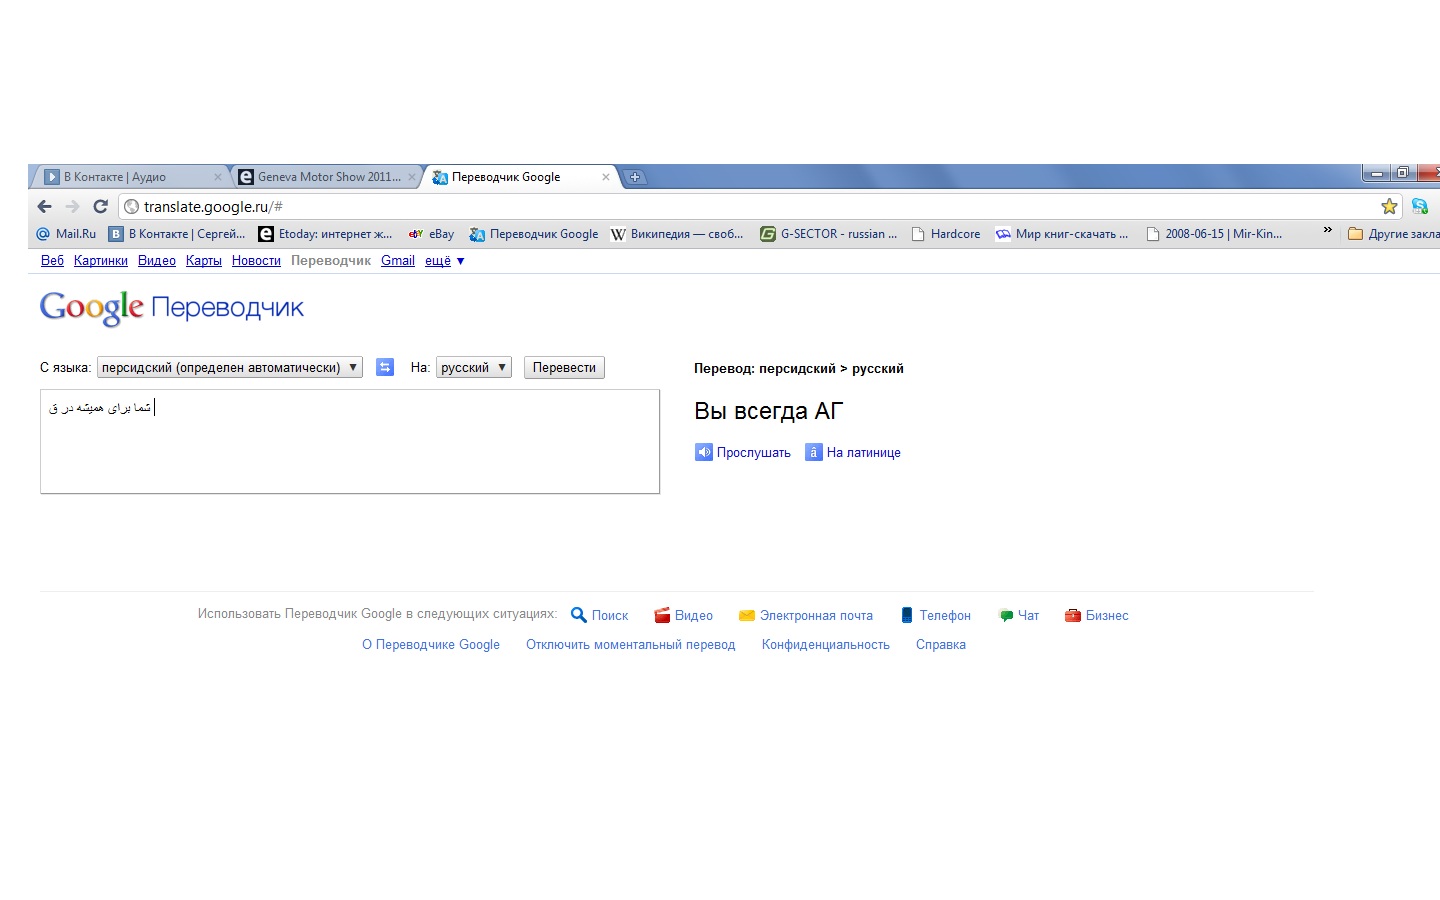
Task: Open Mail.Ru bookmark
Action: click(x=66, y=234)
